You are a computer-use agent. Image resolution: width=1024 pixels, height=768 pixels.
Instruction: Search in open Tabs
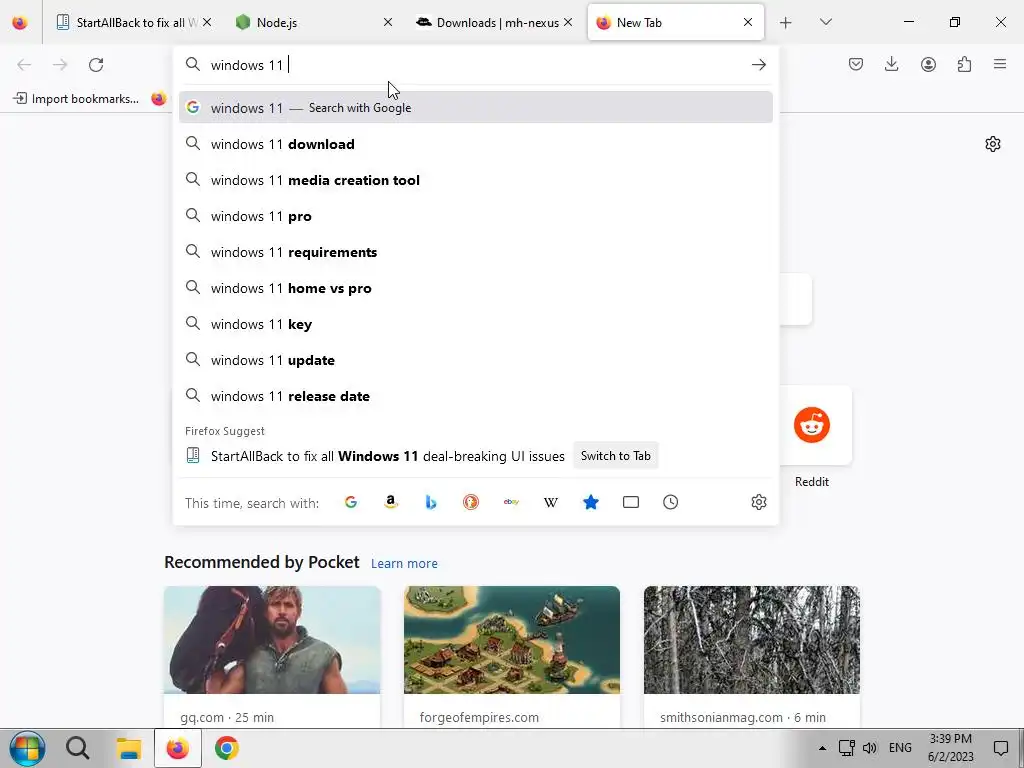tap(631, 502)
